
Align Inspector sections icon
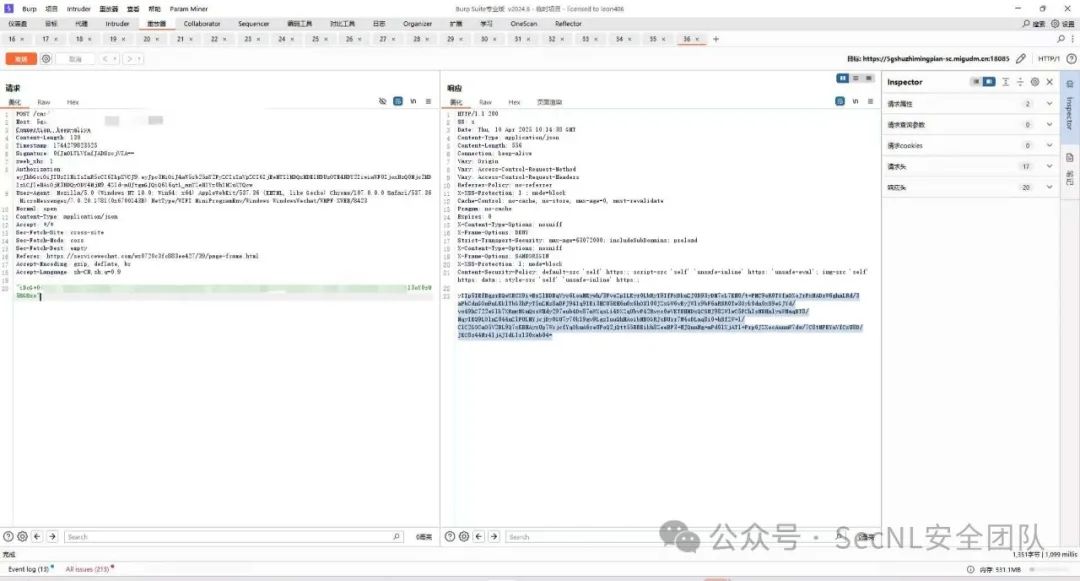pos(1006,82)
